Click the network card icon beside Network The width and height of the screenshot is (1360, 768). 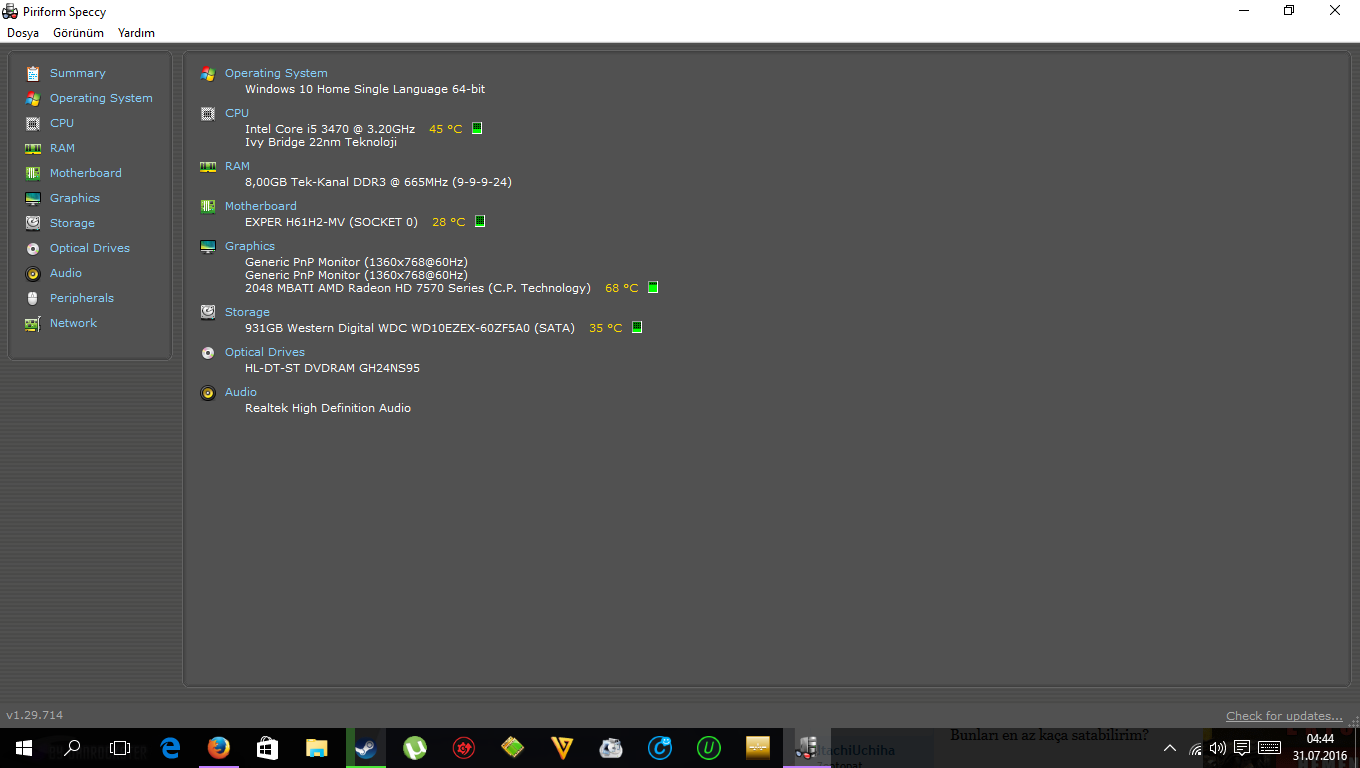coord(33,323)
